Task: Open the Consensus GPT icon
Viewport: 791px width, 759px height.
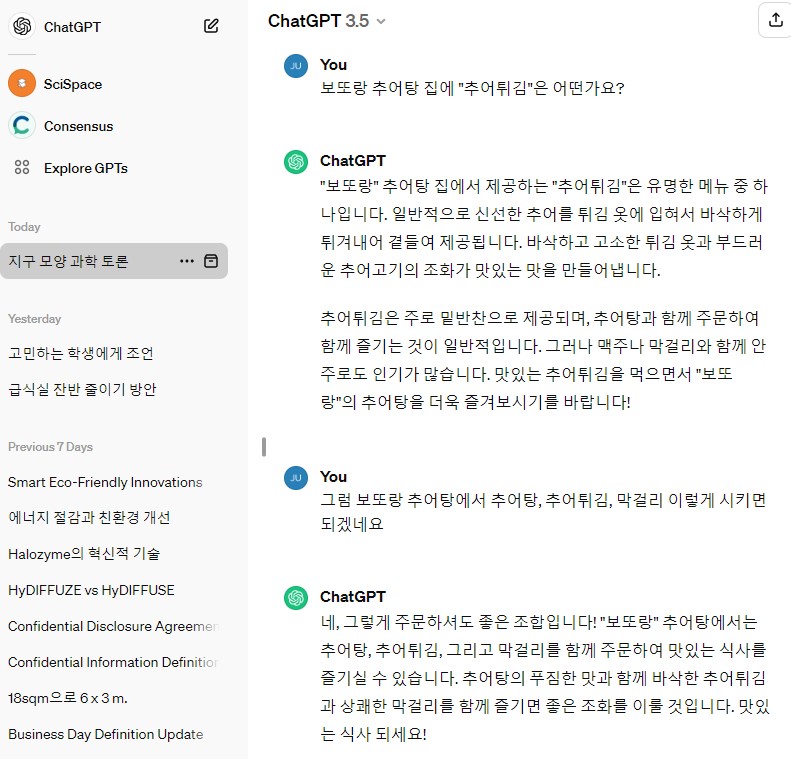Action: click(x=22, y=125)
